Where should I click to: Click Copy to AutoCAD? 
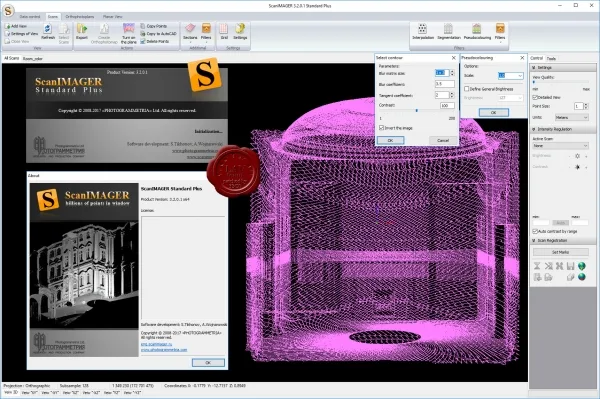[158, 34]
